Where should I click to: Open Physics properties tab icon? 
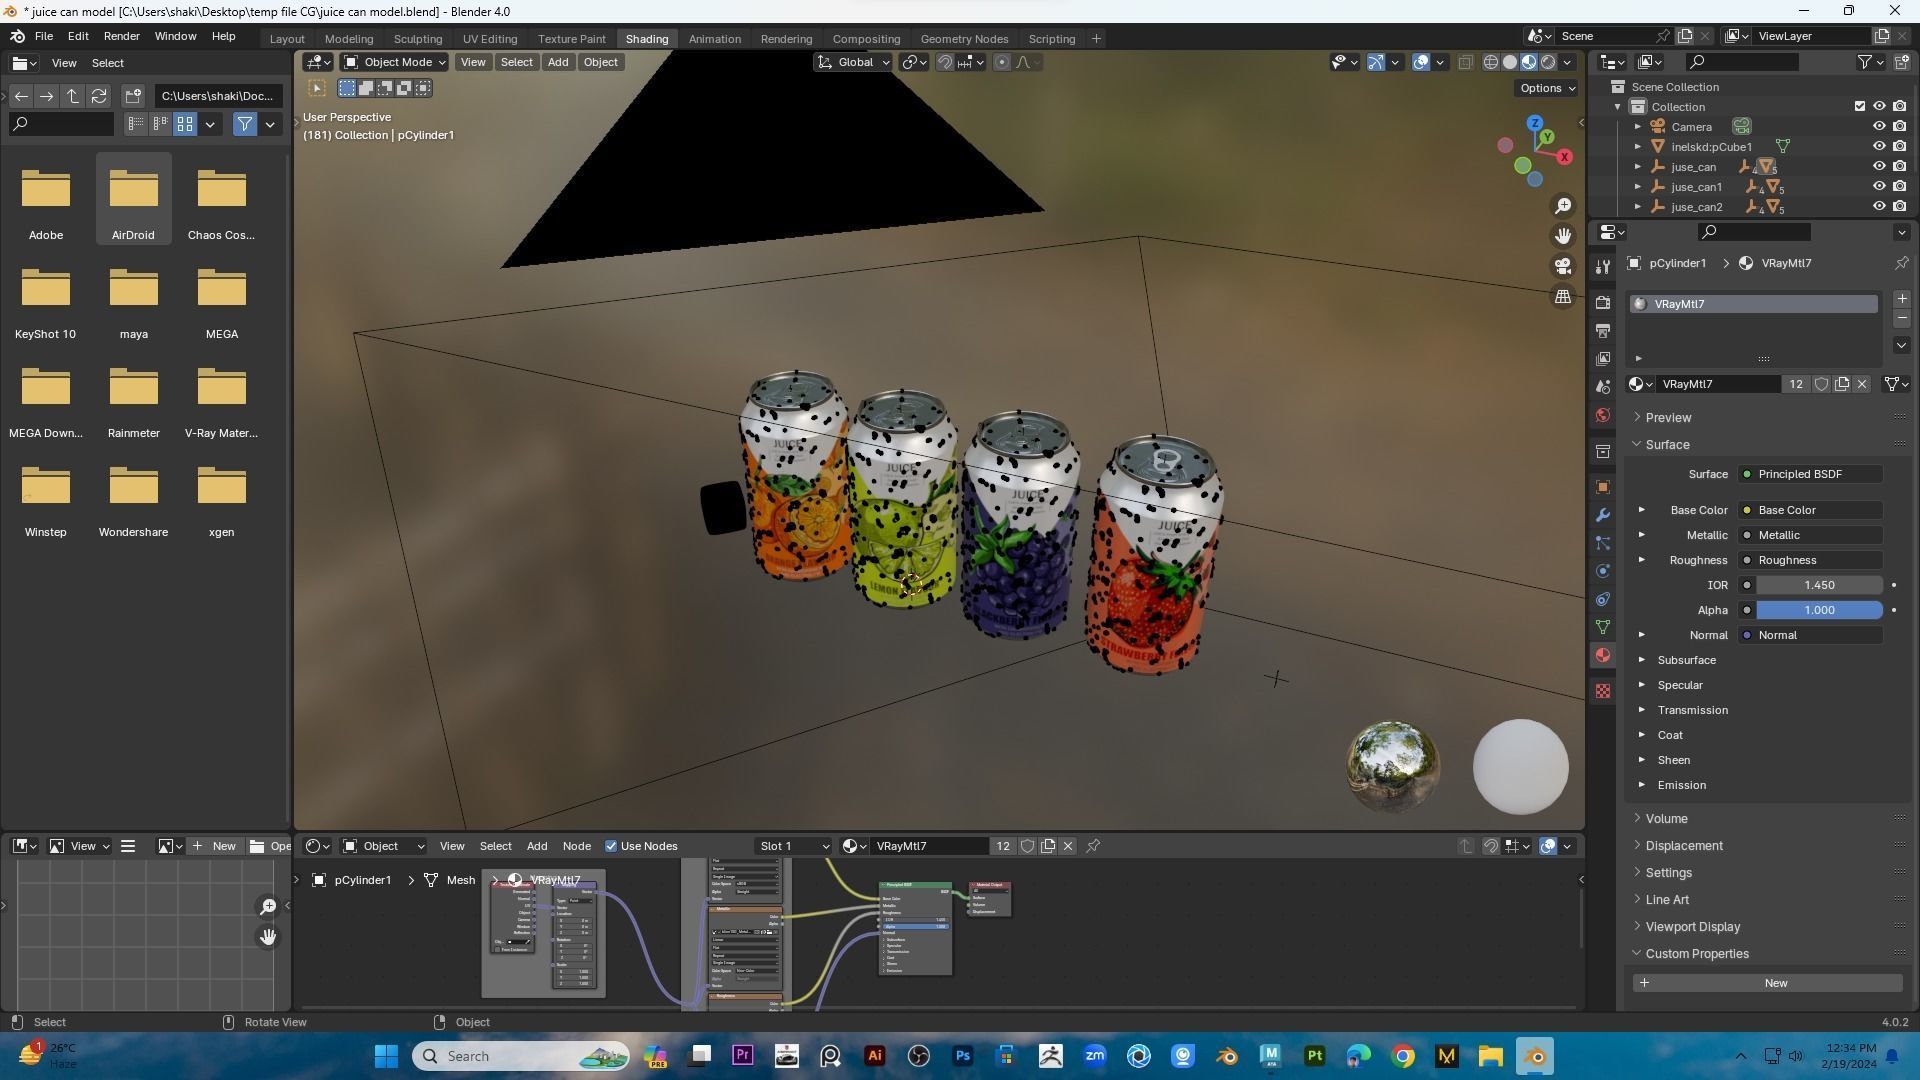(1603, 571)
